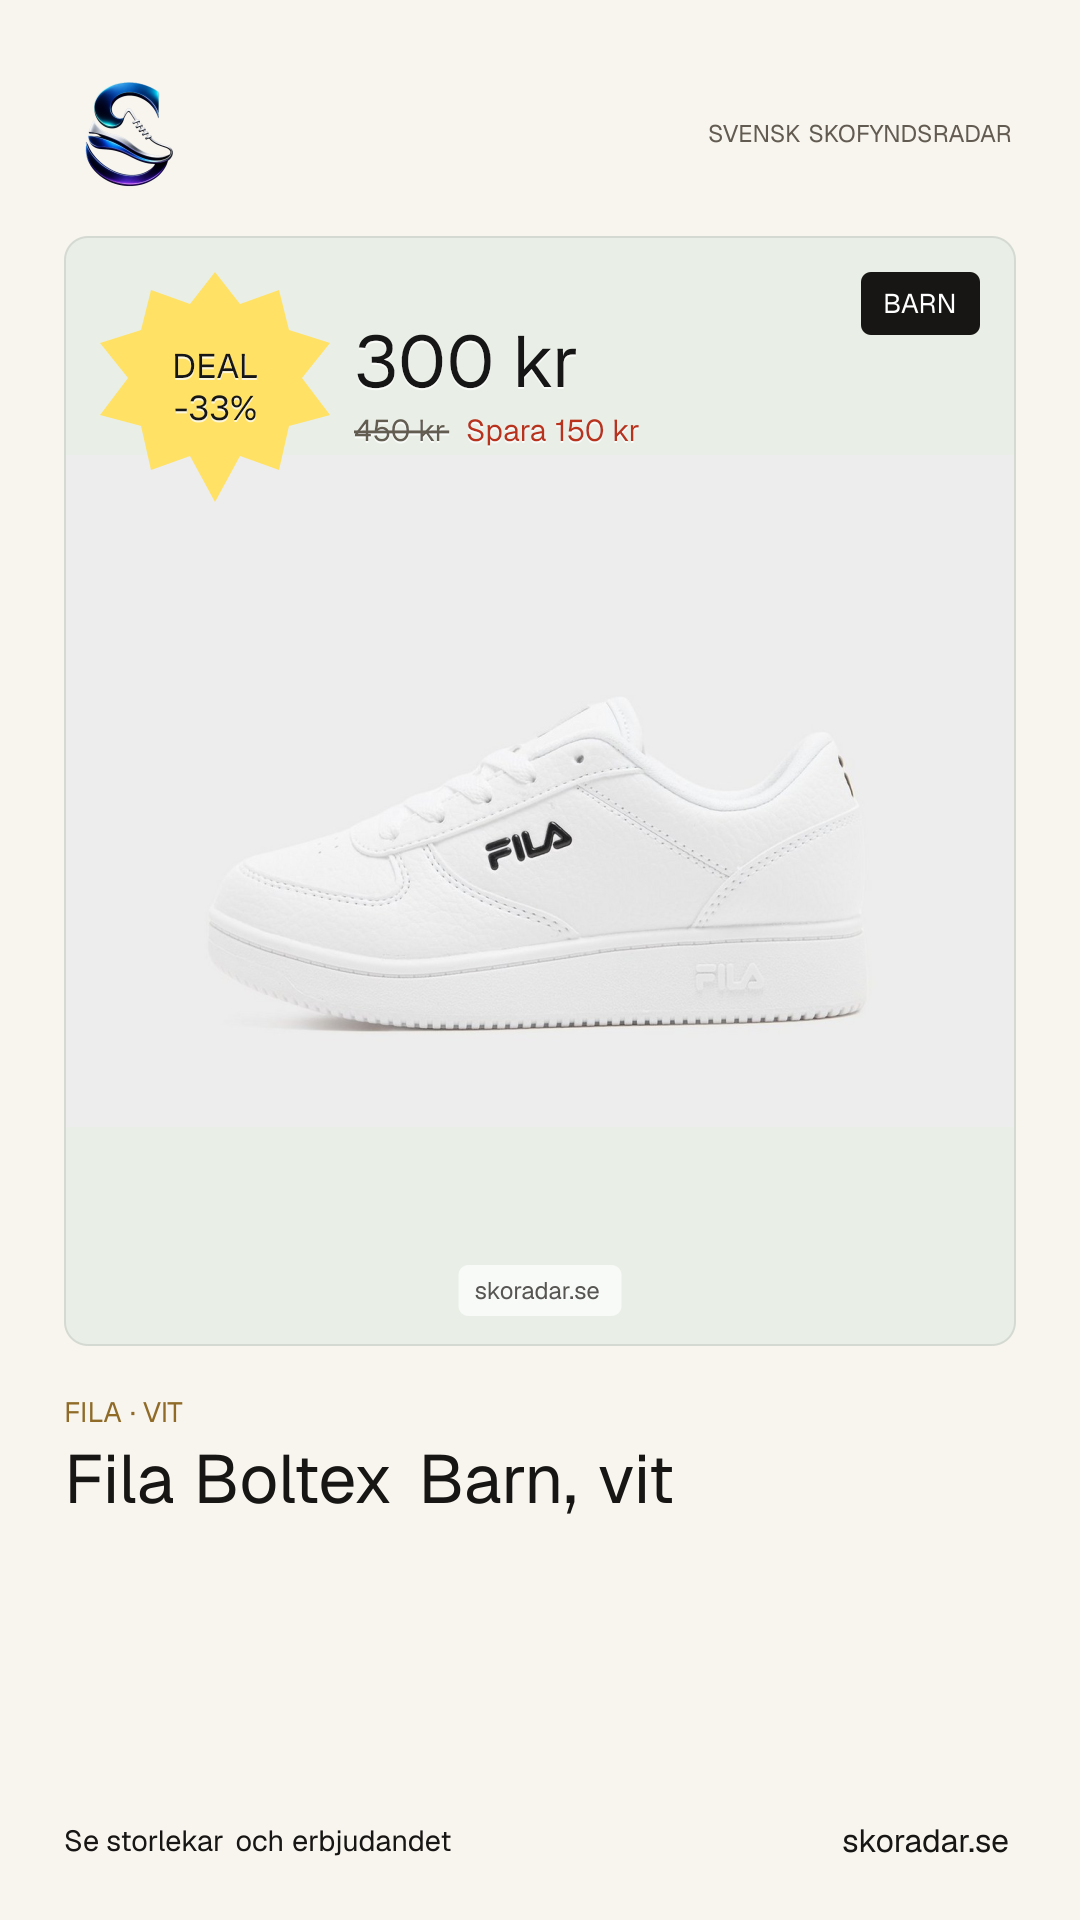
Task: Click the embossed FILA logo on sole
Action: tap(729, 978)
